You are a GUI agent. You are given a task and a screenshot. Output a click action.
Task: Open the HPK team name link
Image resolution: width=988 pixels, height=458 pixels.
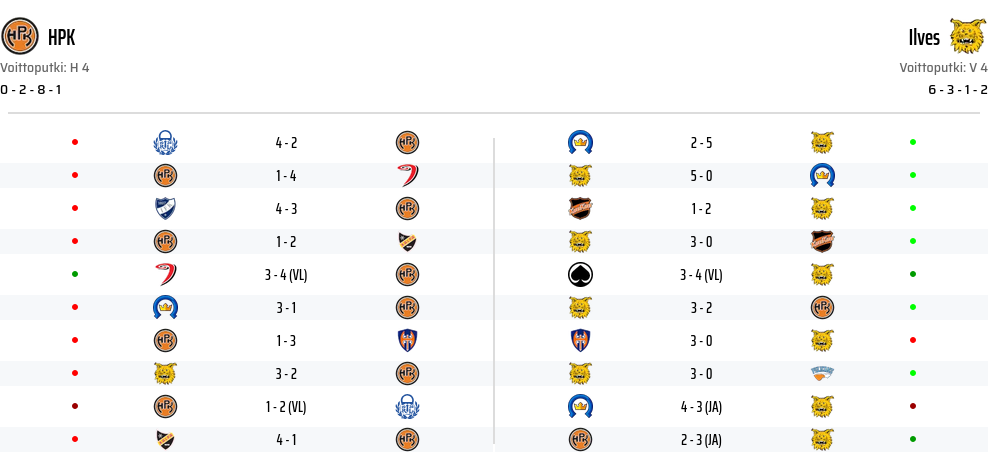[x=61, y=38]
